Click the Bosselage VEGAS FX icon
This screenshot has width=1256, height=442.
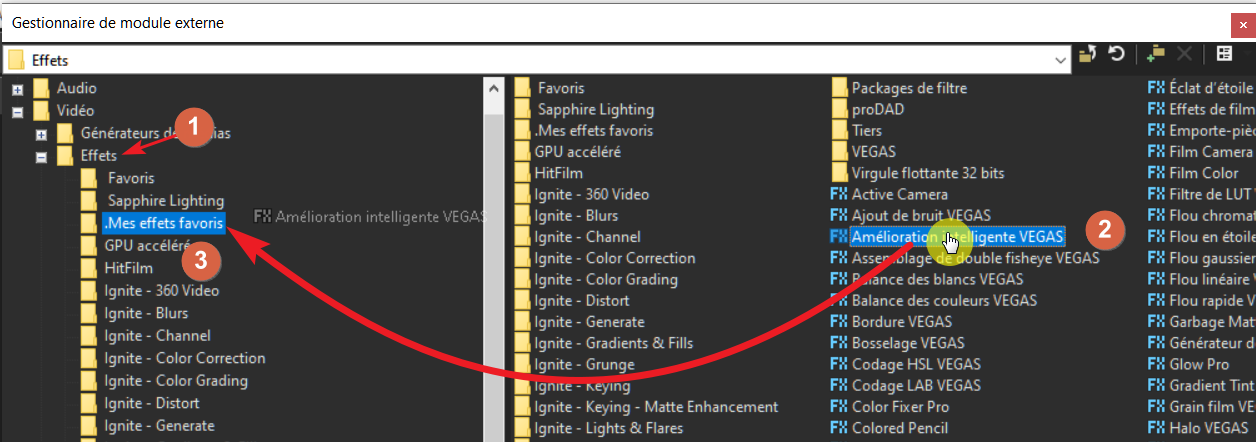tap(839, 343)
